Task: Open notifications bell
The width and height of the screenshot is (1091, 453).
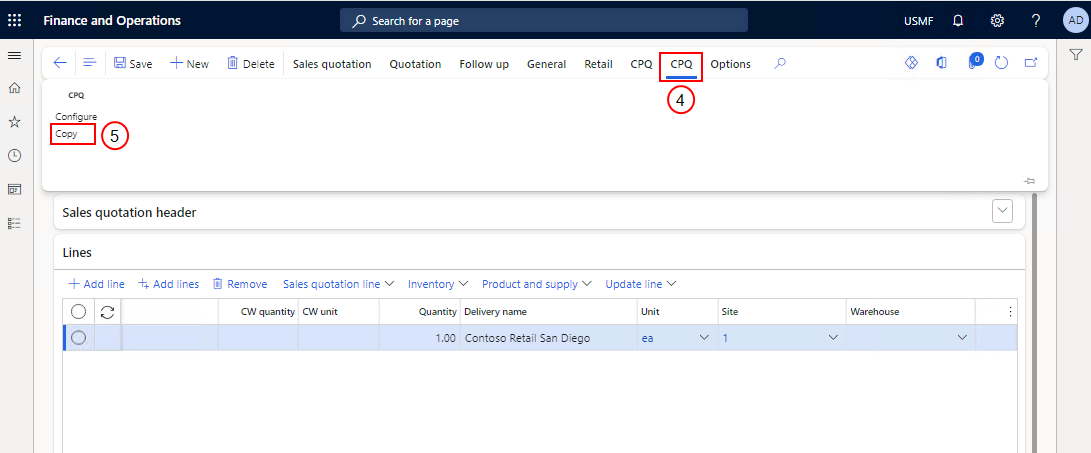Action: [x=958, y=21]
